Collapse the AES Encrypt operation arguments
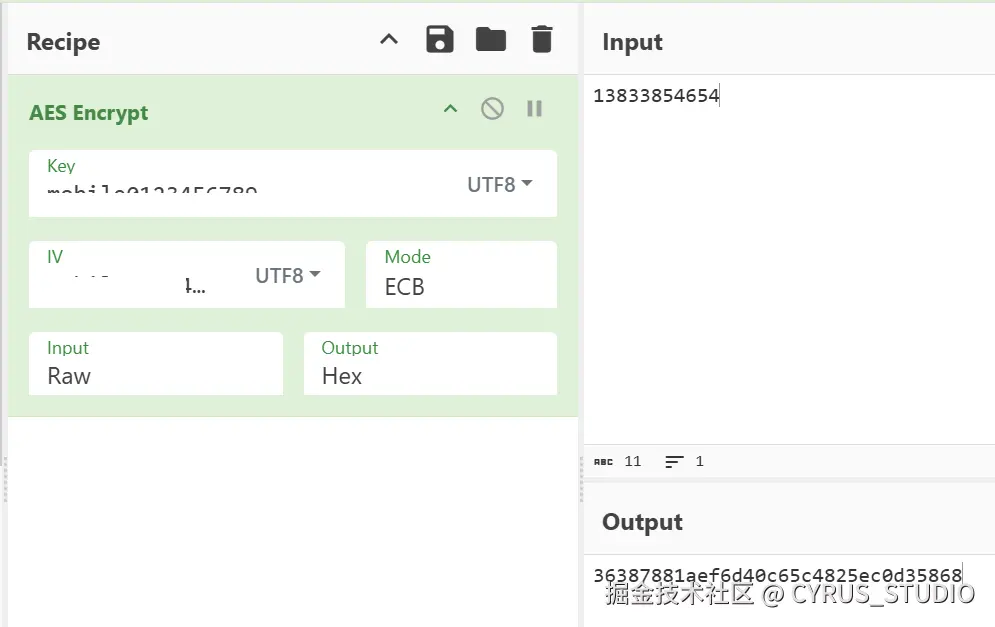The width and height of the screenshot is (995, 627). tap(451, 109)
